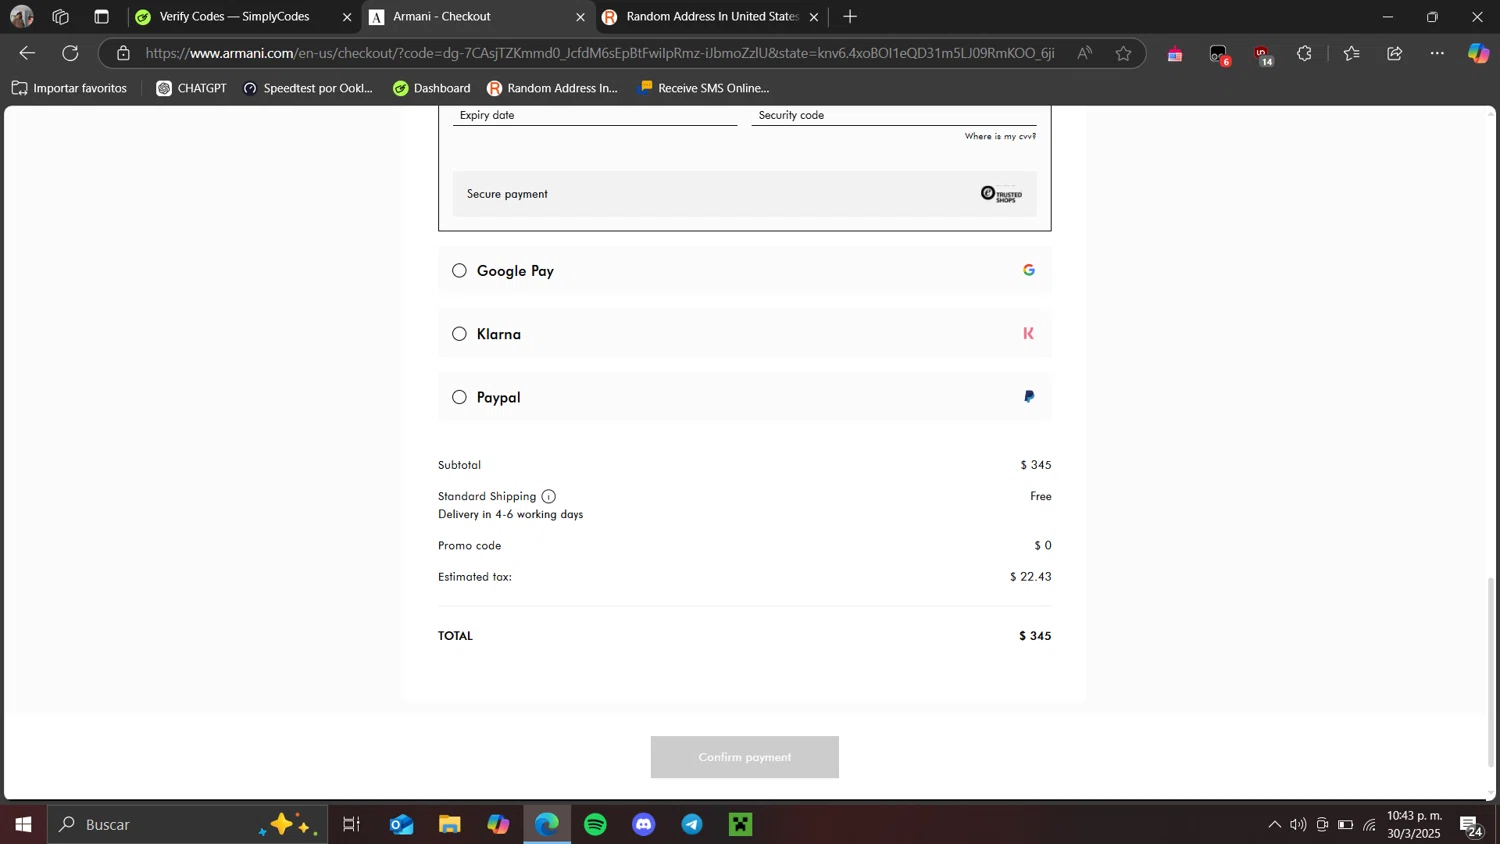
Task: Open the browser profile avatar
Action: pyautogui.click(x=21, y=17)
